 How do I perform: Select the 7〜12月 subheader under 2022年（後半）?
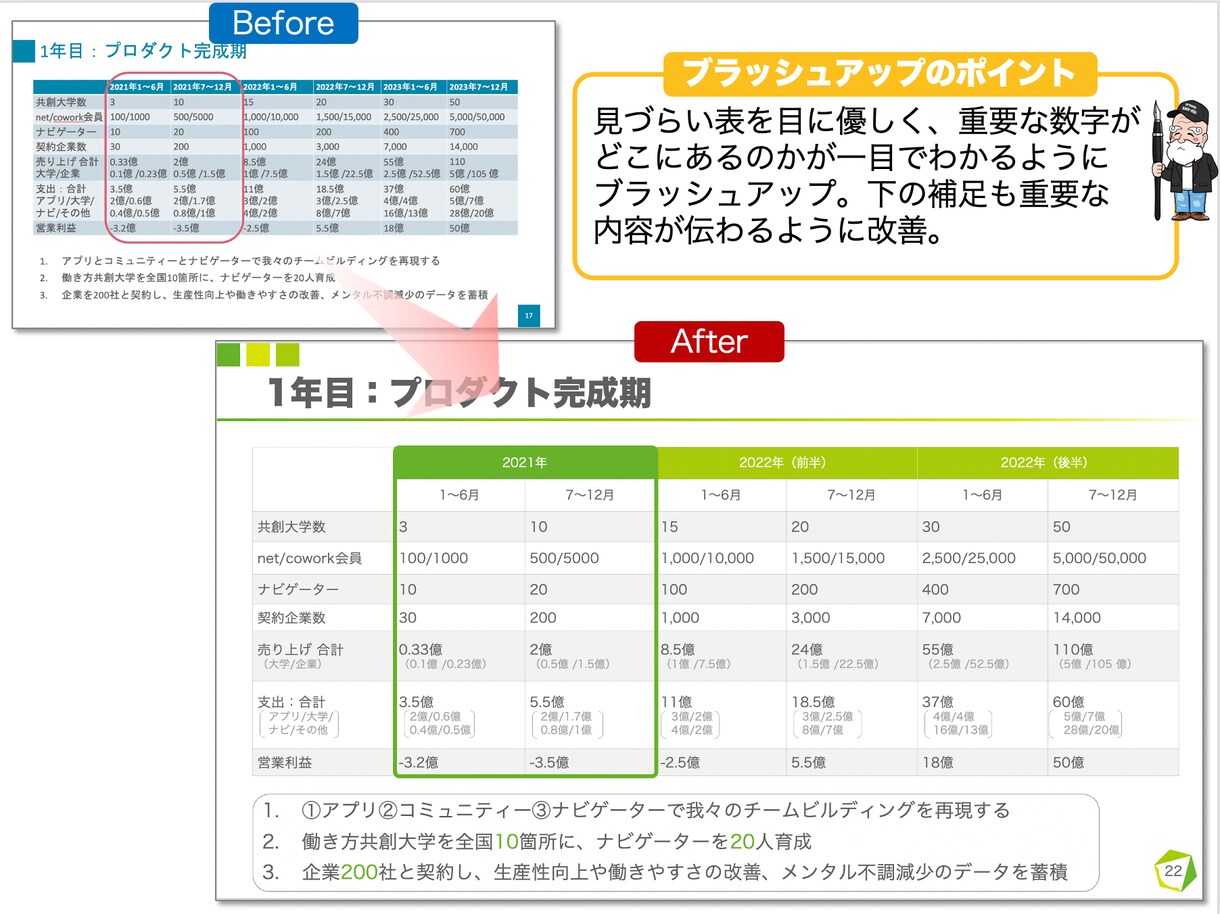pos(1113,495)
